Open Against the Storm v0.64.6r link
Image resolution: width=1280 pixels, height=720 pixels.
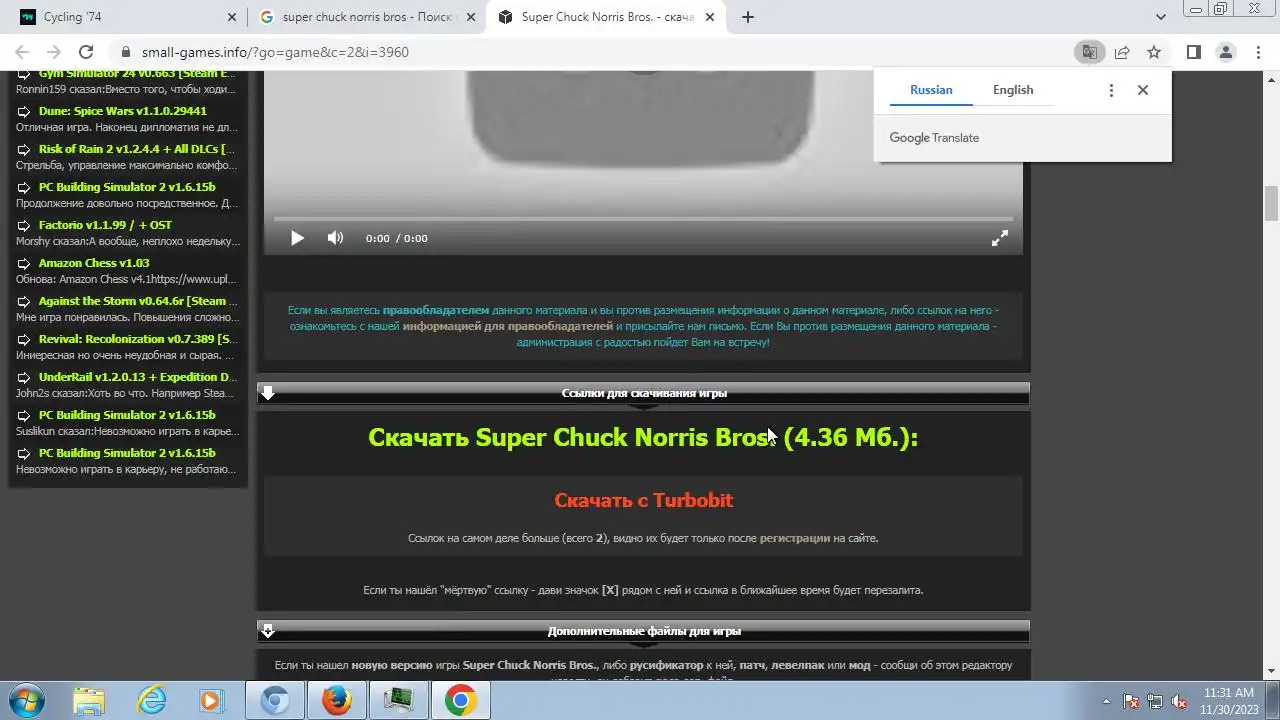(x=138, y=301)
